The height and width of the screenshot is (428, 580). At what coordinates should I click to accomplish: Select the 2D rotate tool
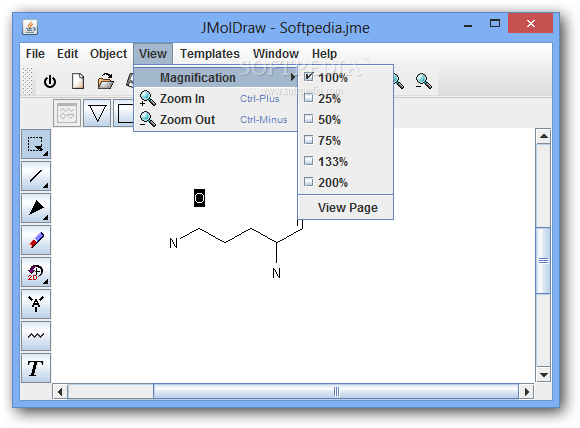[36, 272]
